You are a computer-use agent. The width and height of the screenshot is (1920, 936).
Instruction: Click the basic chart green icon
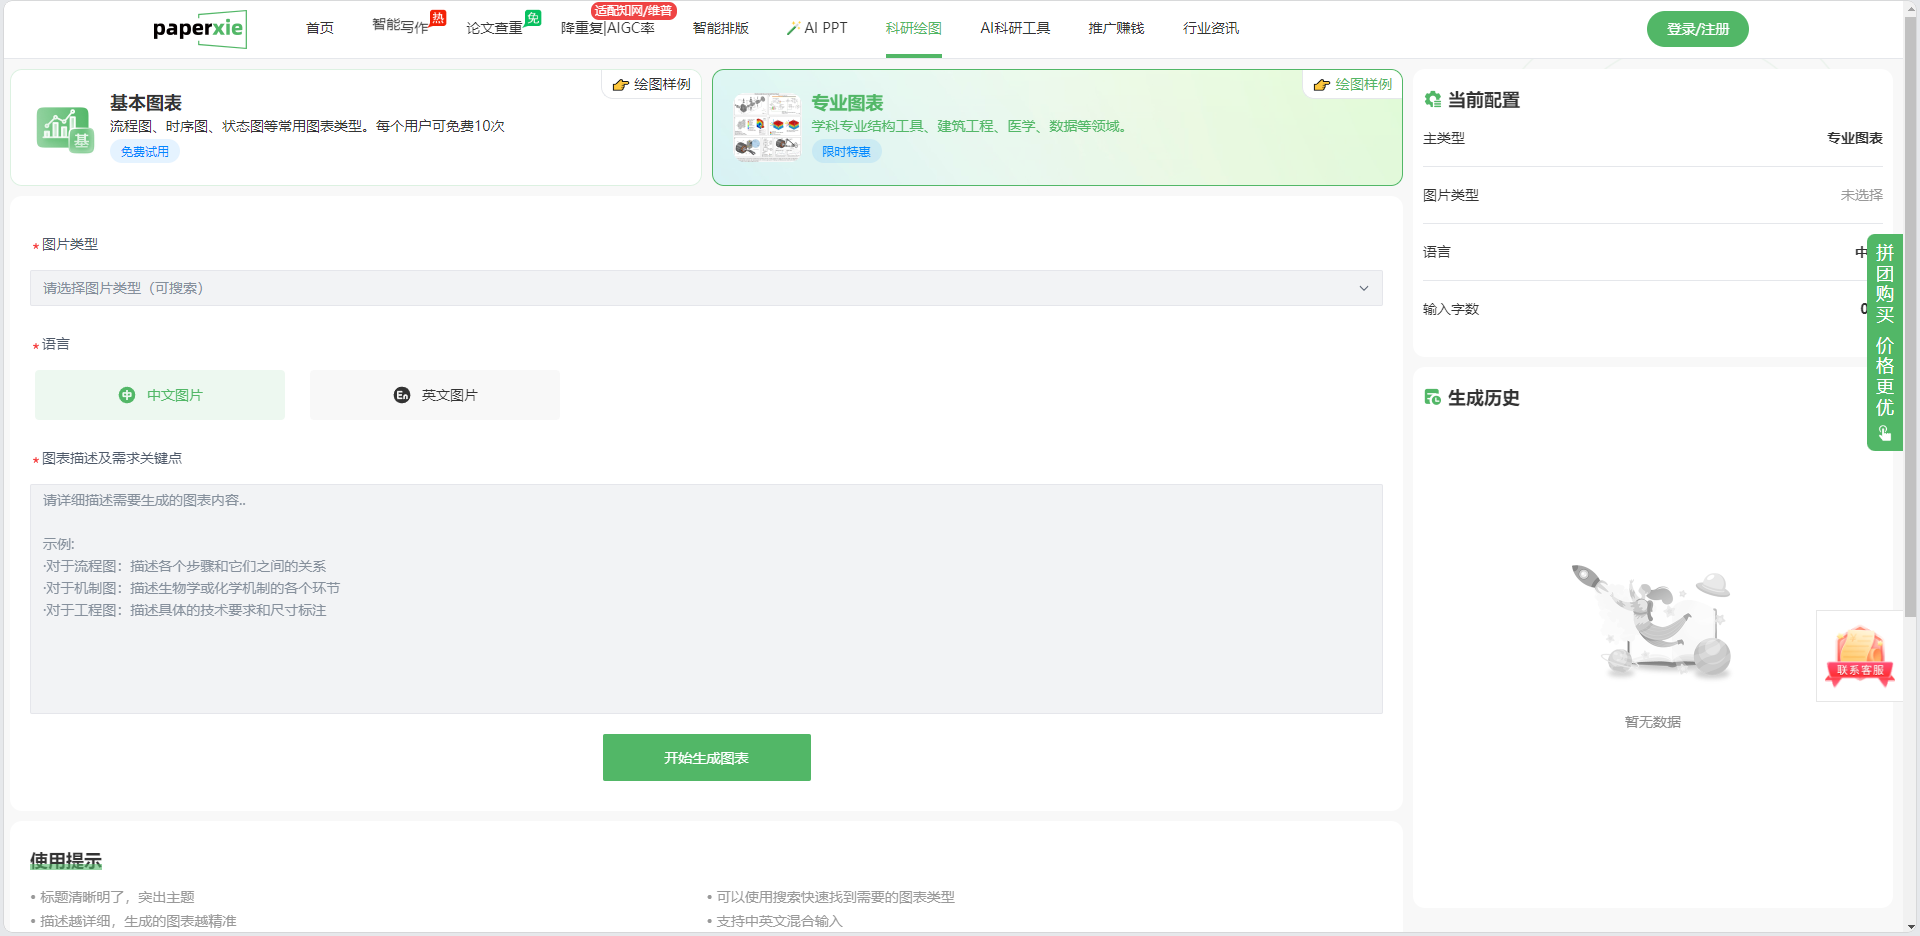point(65,128)
